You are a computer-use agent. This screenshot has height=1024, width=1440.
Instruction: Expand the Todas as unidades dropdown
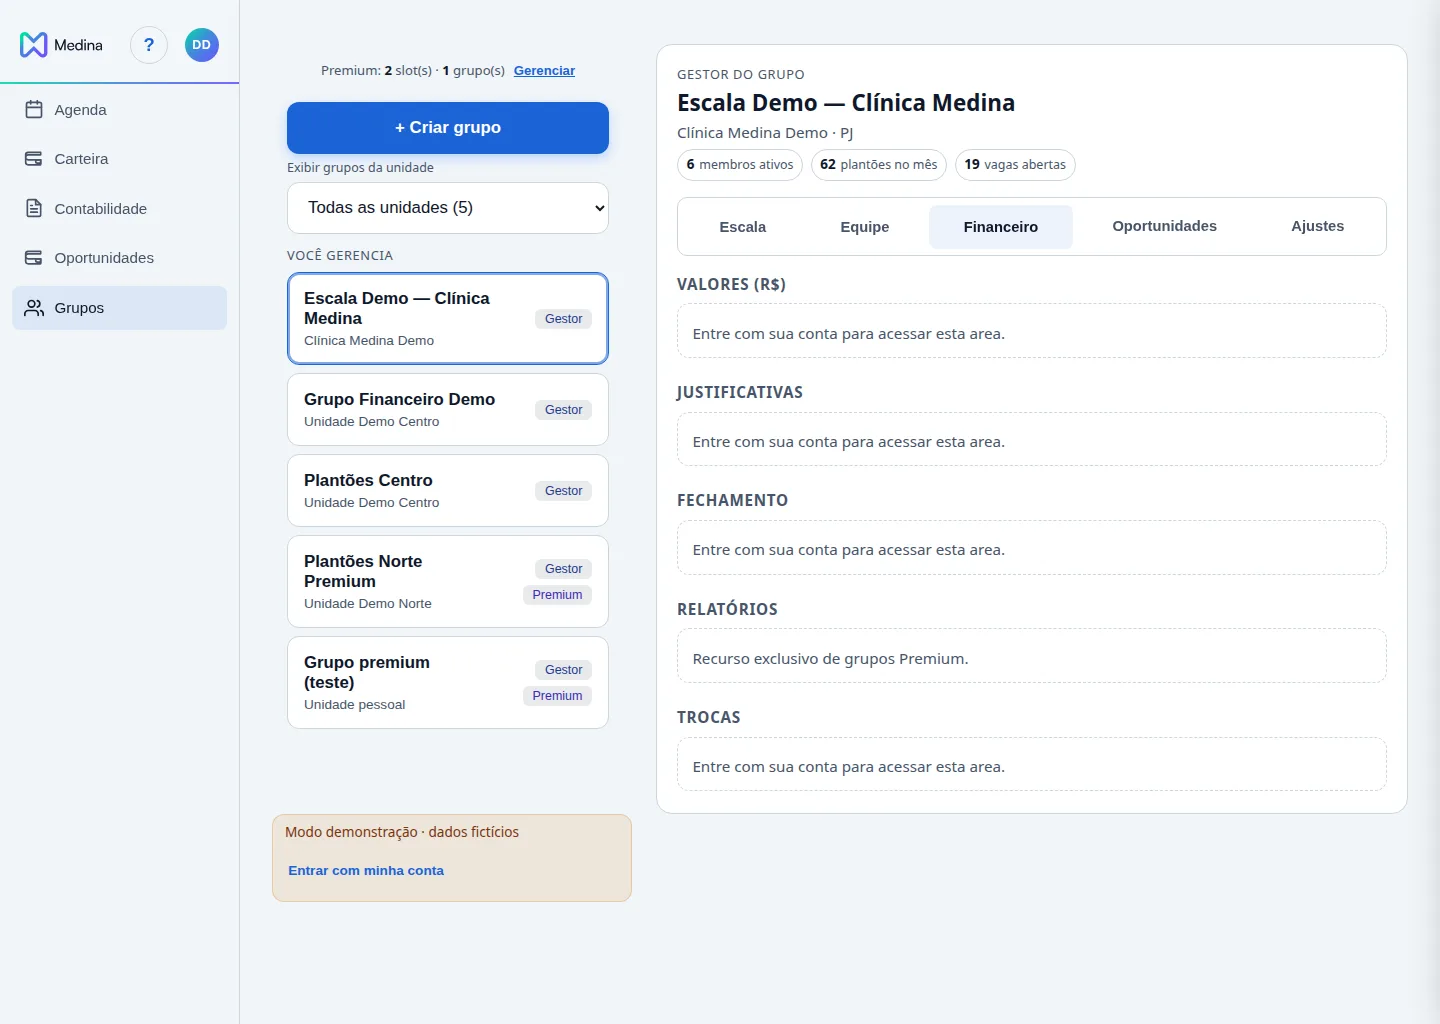click(x=448, y=208)
